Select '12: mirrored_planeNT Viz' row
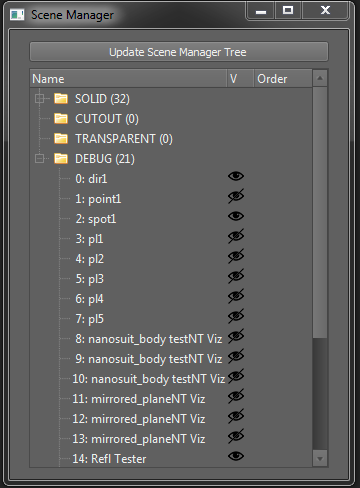This screenshot has height=488, width=360. tap(171, 419)
